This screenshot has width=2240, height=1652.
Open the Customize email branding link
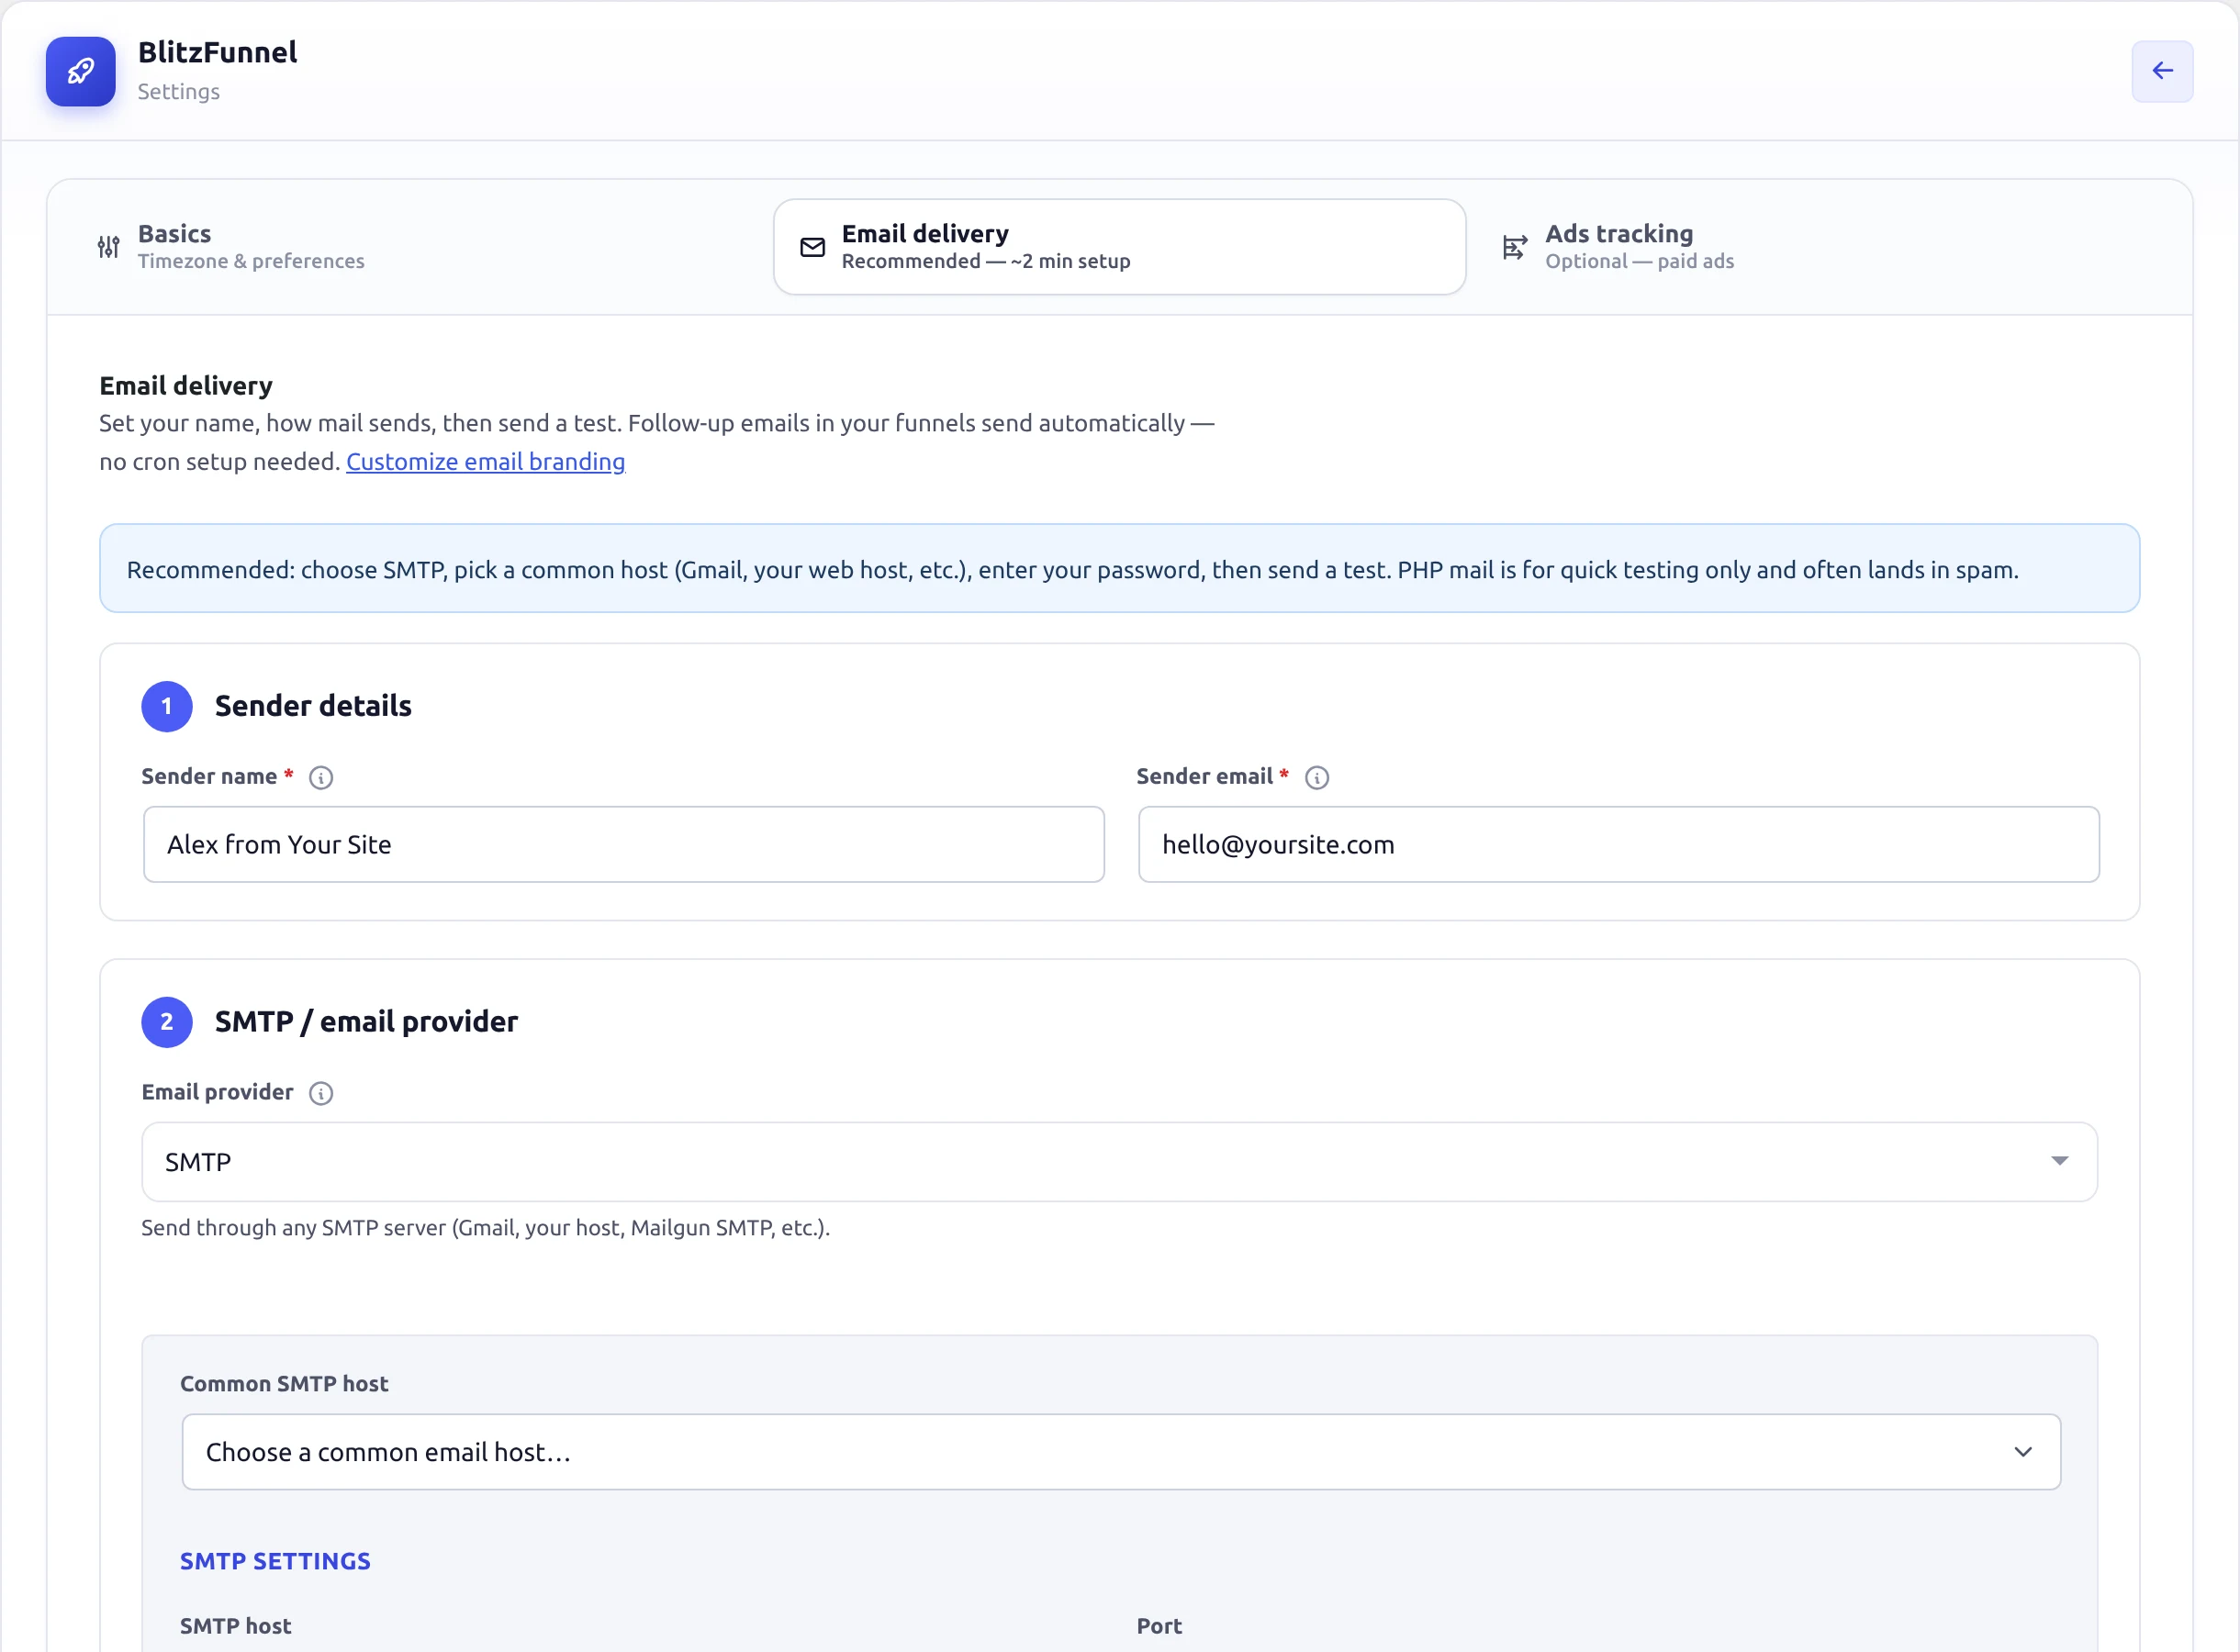[485, 461]
